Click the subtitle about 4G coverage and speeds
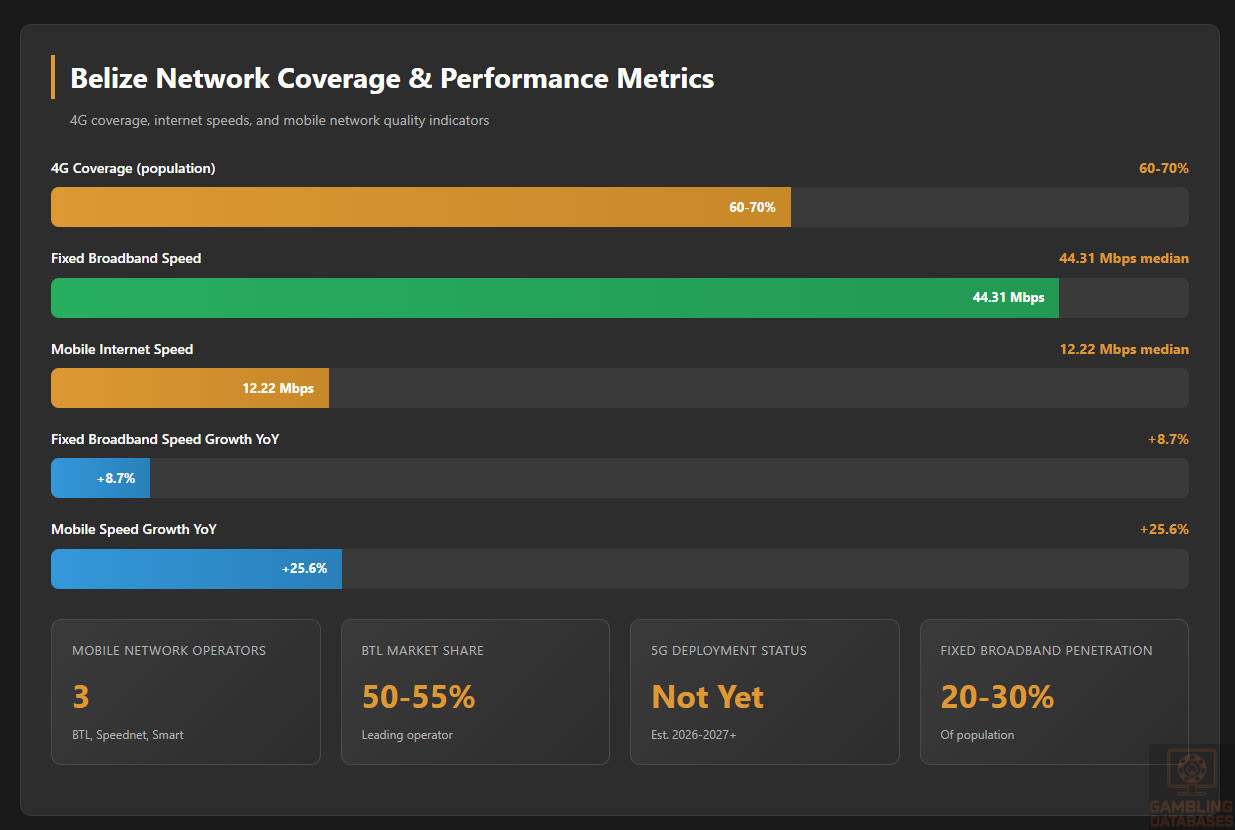 pos(279,120)
